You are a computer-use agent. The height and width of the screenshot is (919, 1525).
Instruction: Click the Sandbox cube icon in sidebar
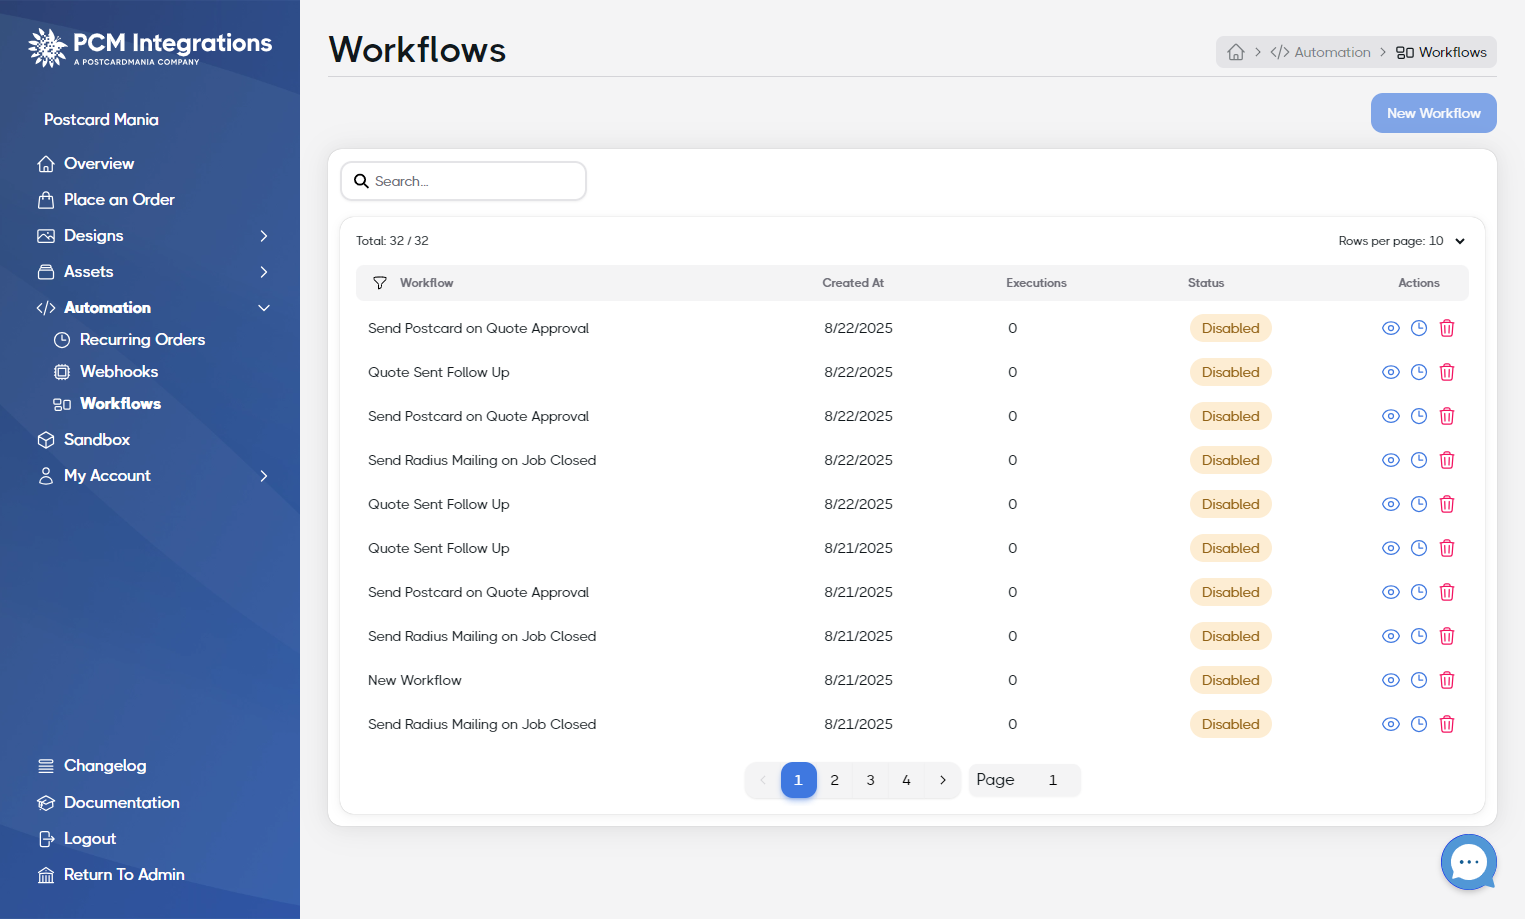point(46,440)
